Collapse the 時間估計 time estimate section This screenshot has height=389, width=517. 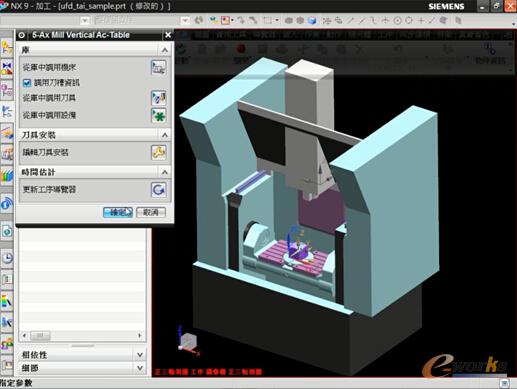pos(165,172)
